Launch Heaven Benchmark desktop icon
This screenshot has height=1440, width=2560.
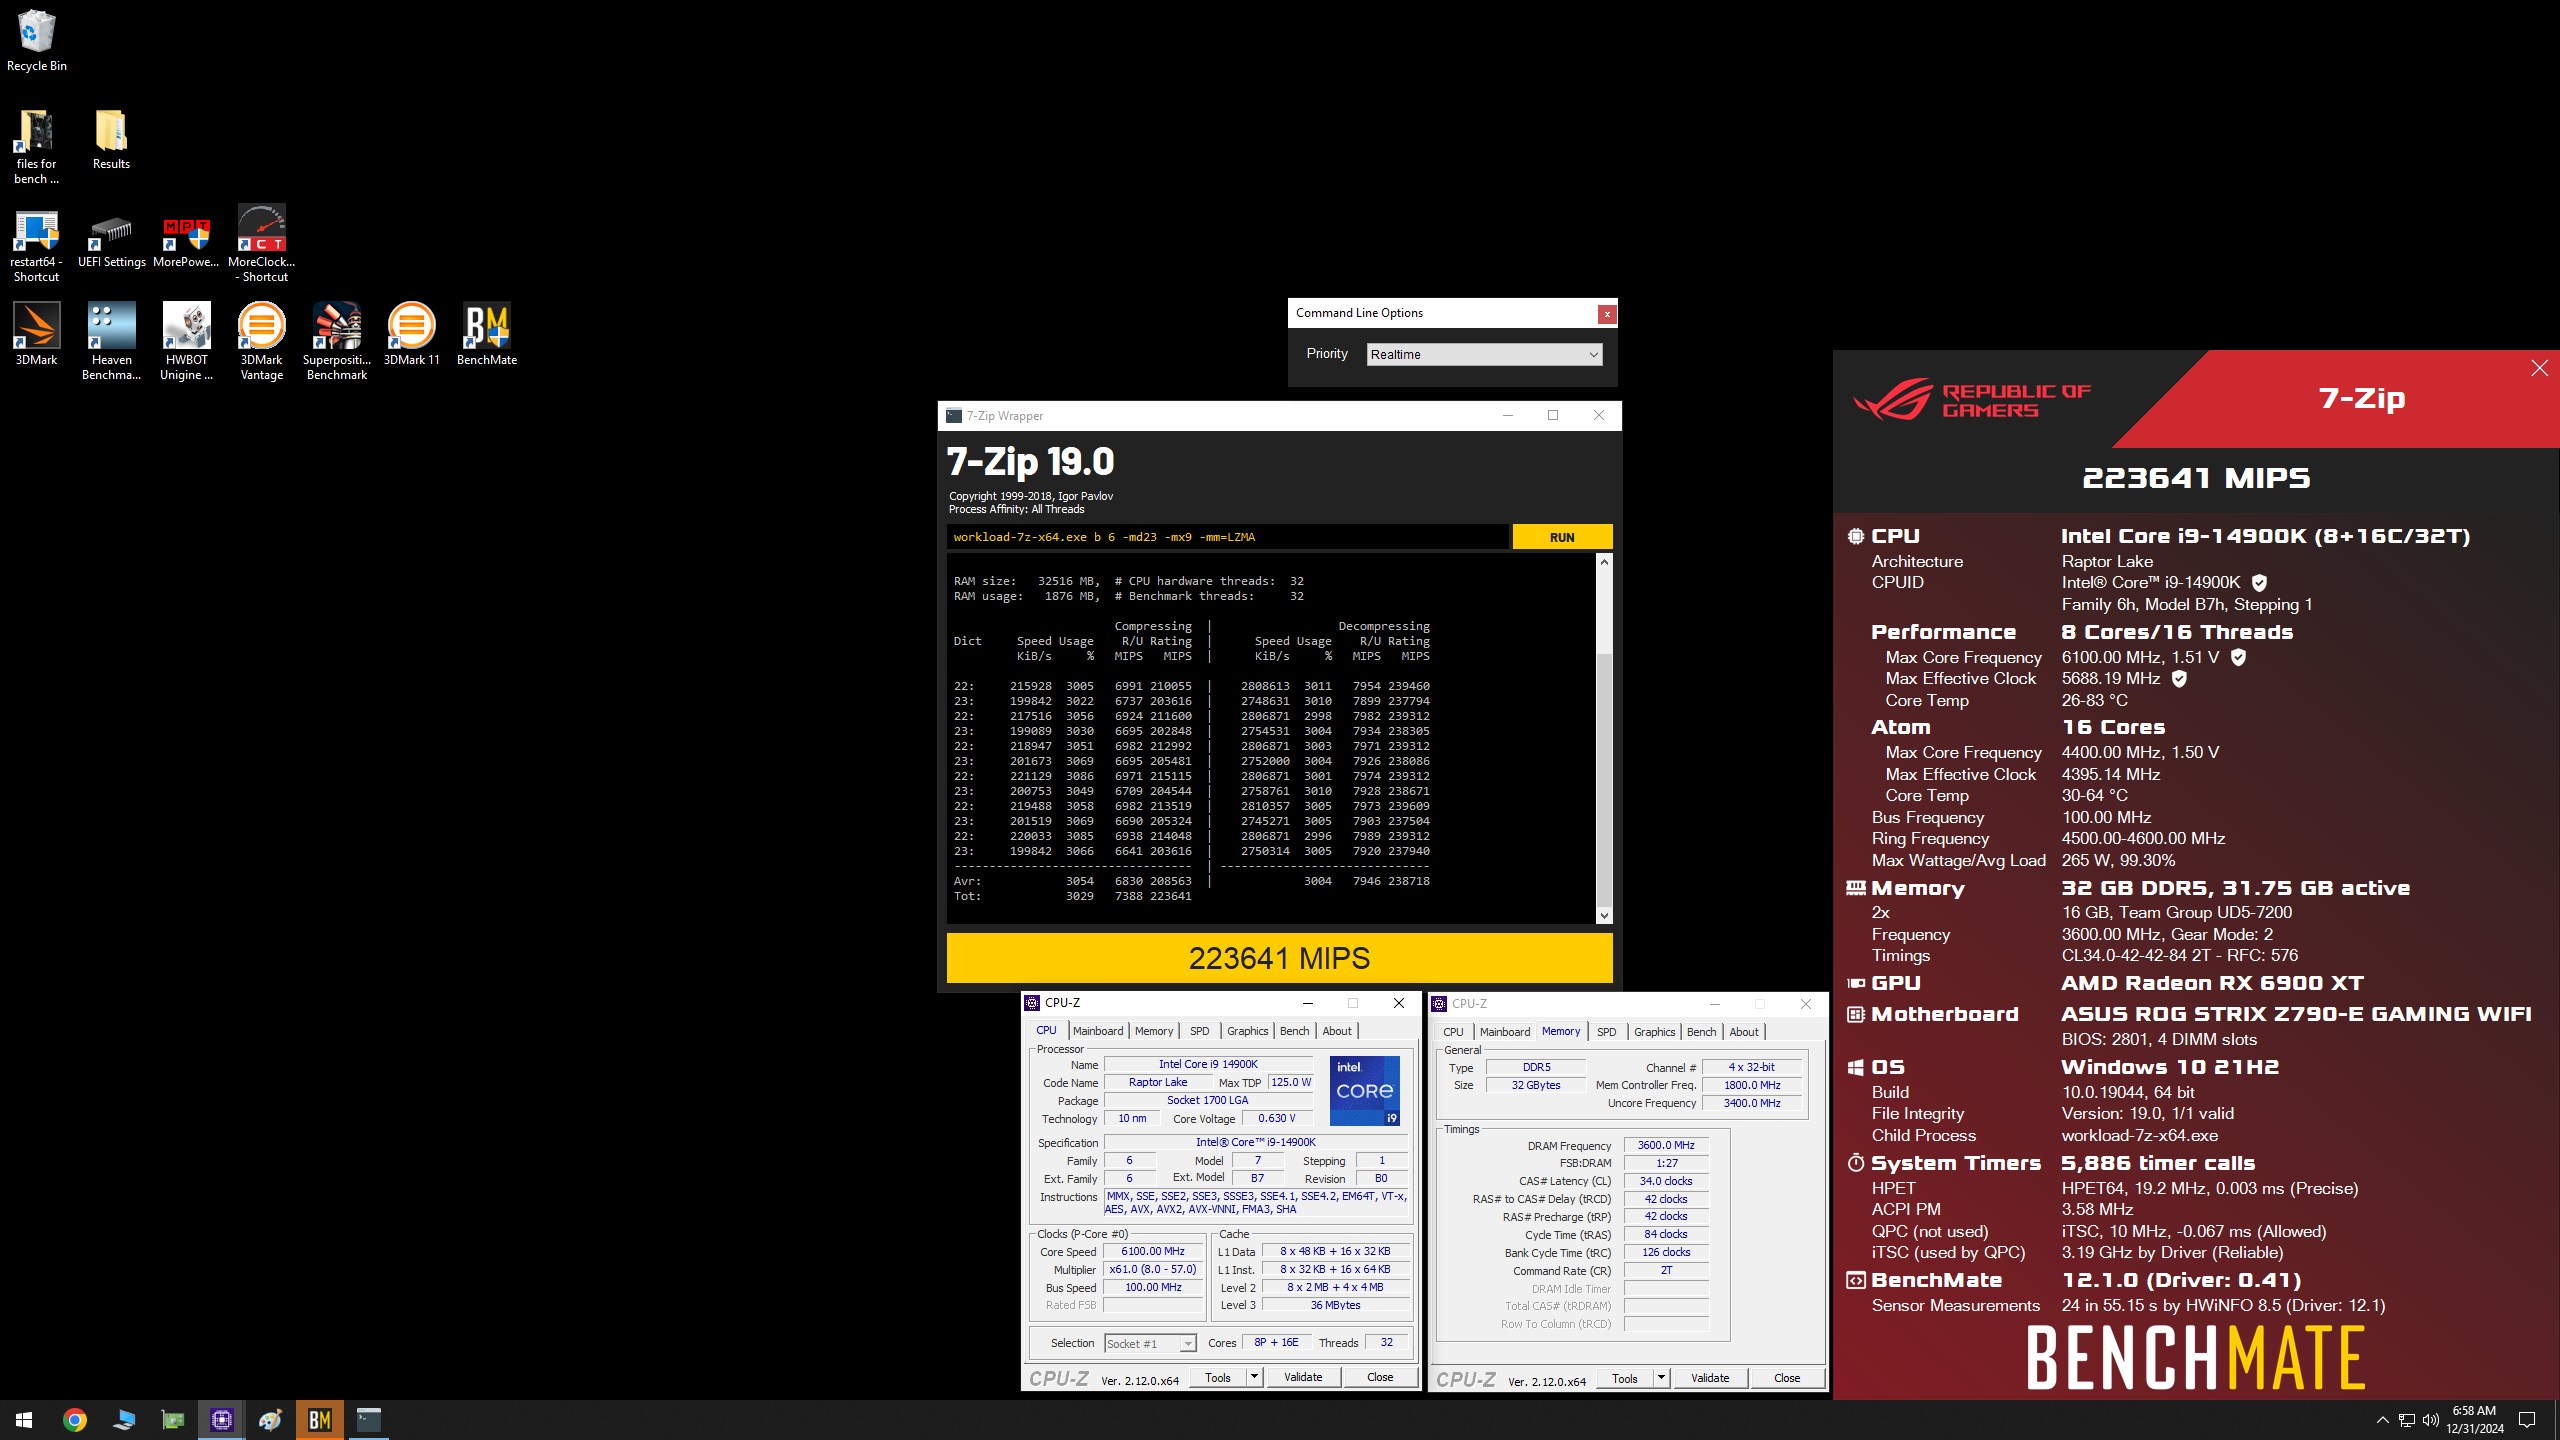[x=111, y=342]
